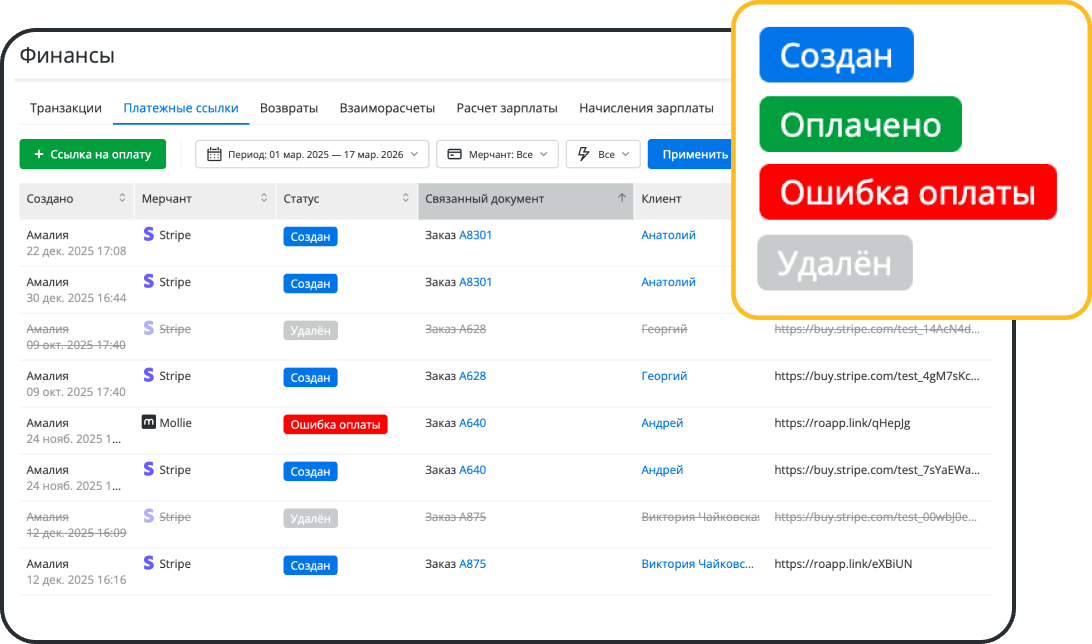Click the Mollie logo beside Mollie merchant

149,423
